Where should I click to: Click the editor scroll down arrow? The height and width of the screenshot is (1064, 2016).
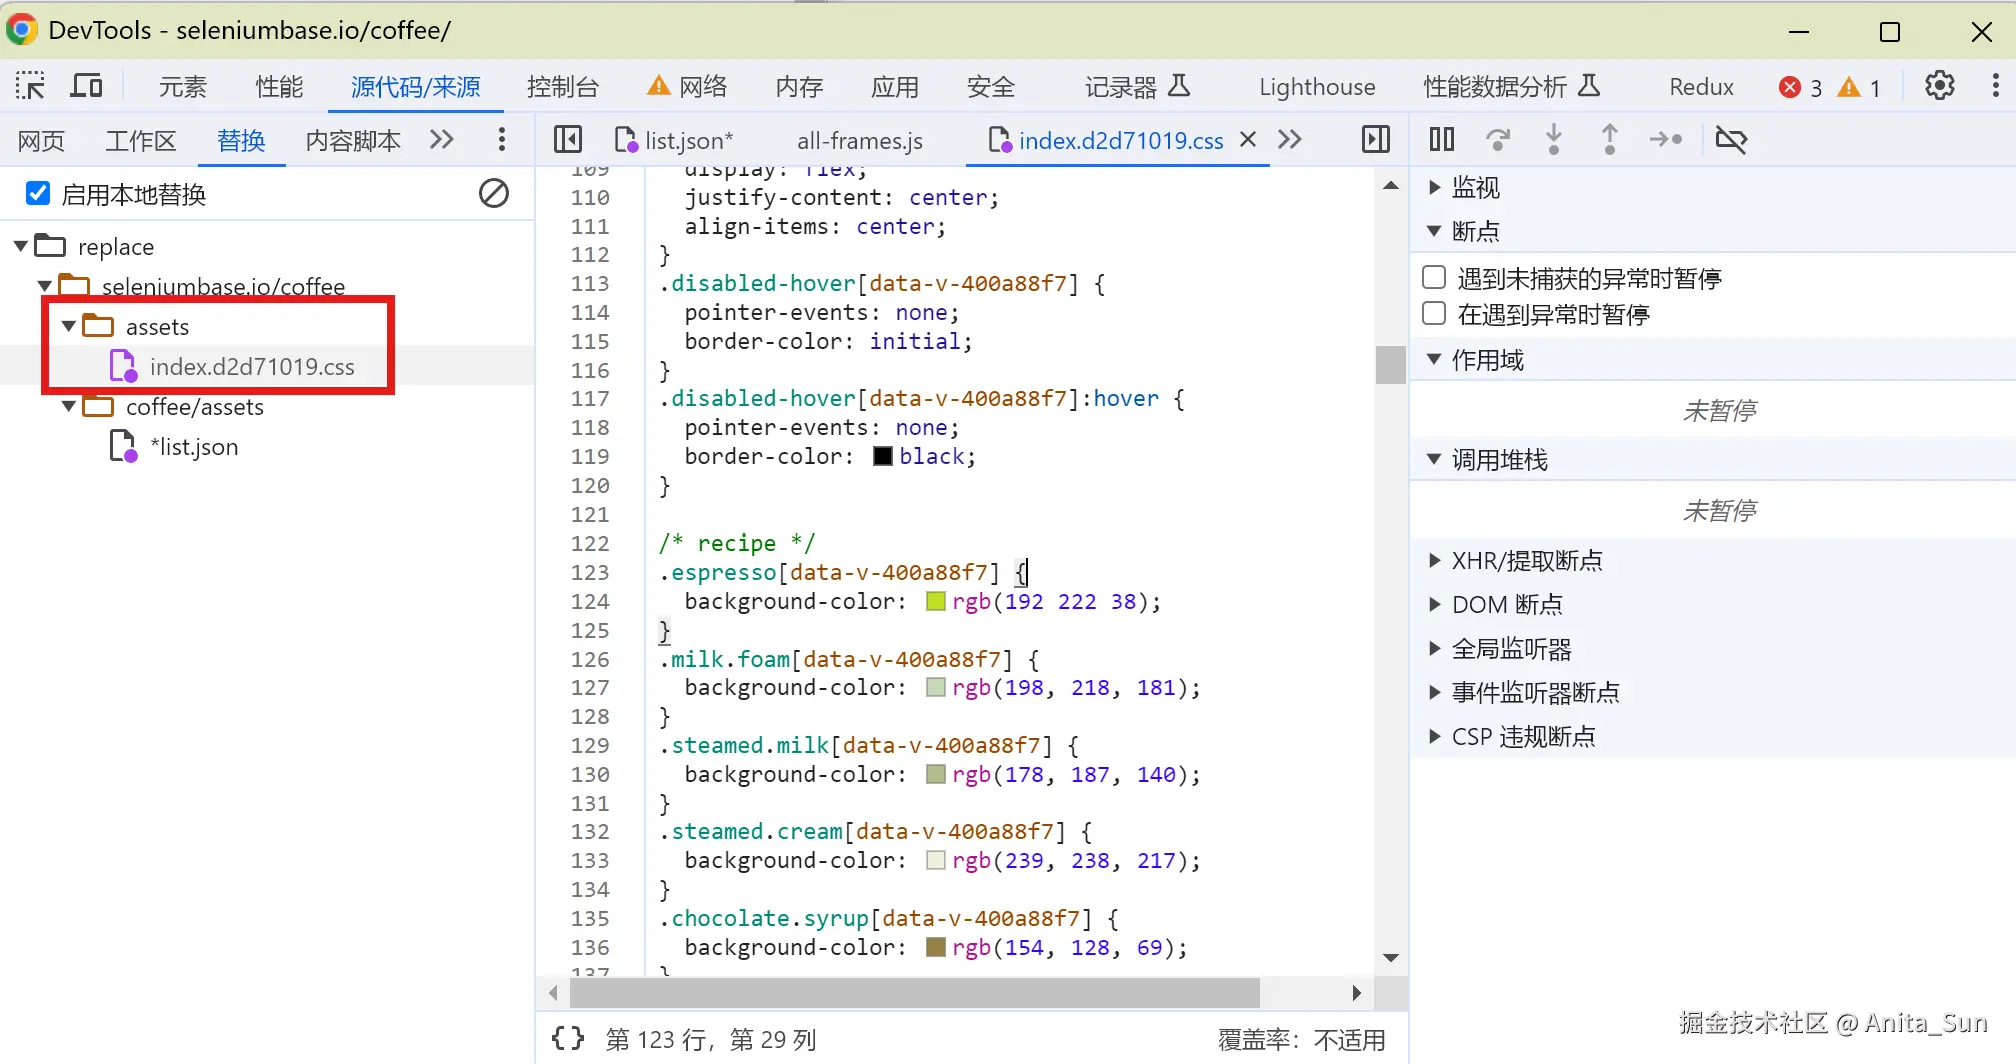[x=1391, y=958]
